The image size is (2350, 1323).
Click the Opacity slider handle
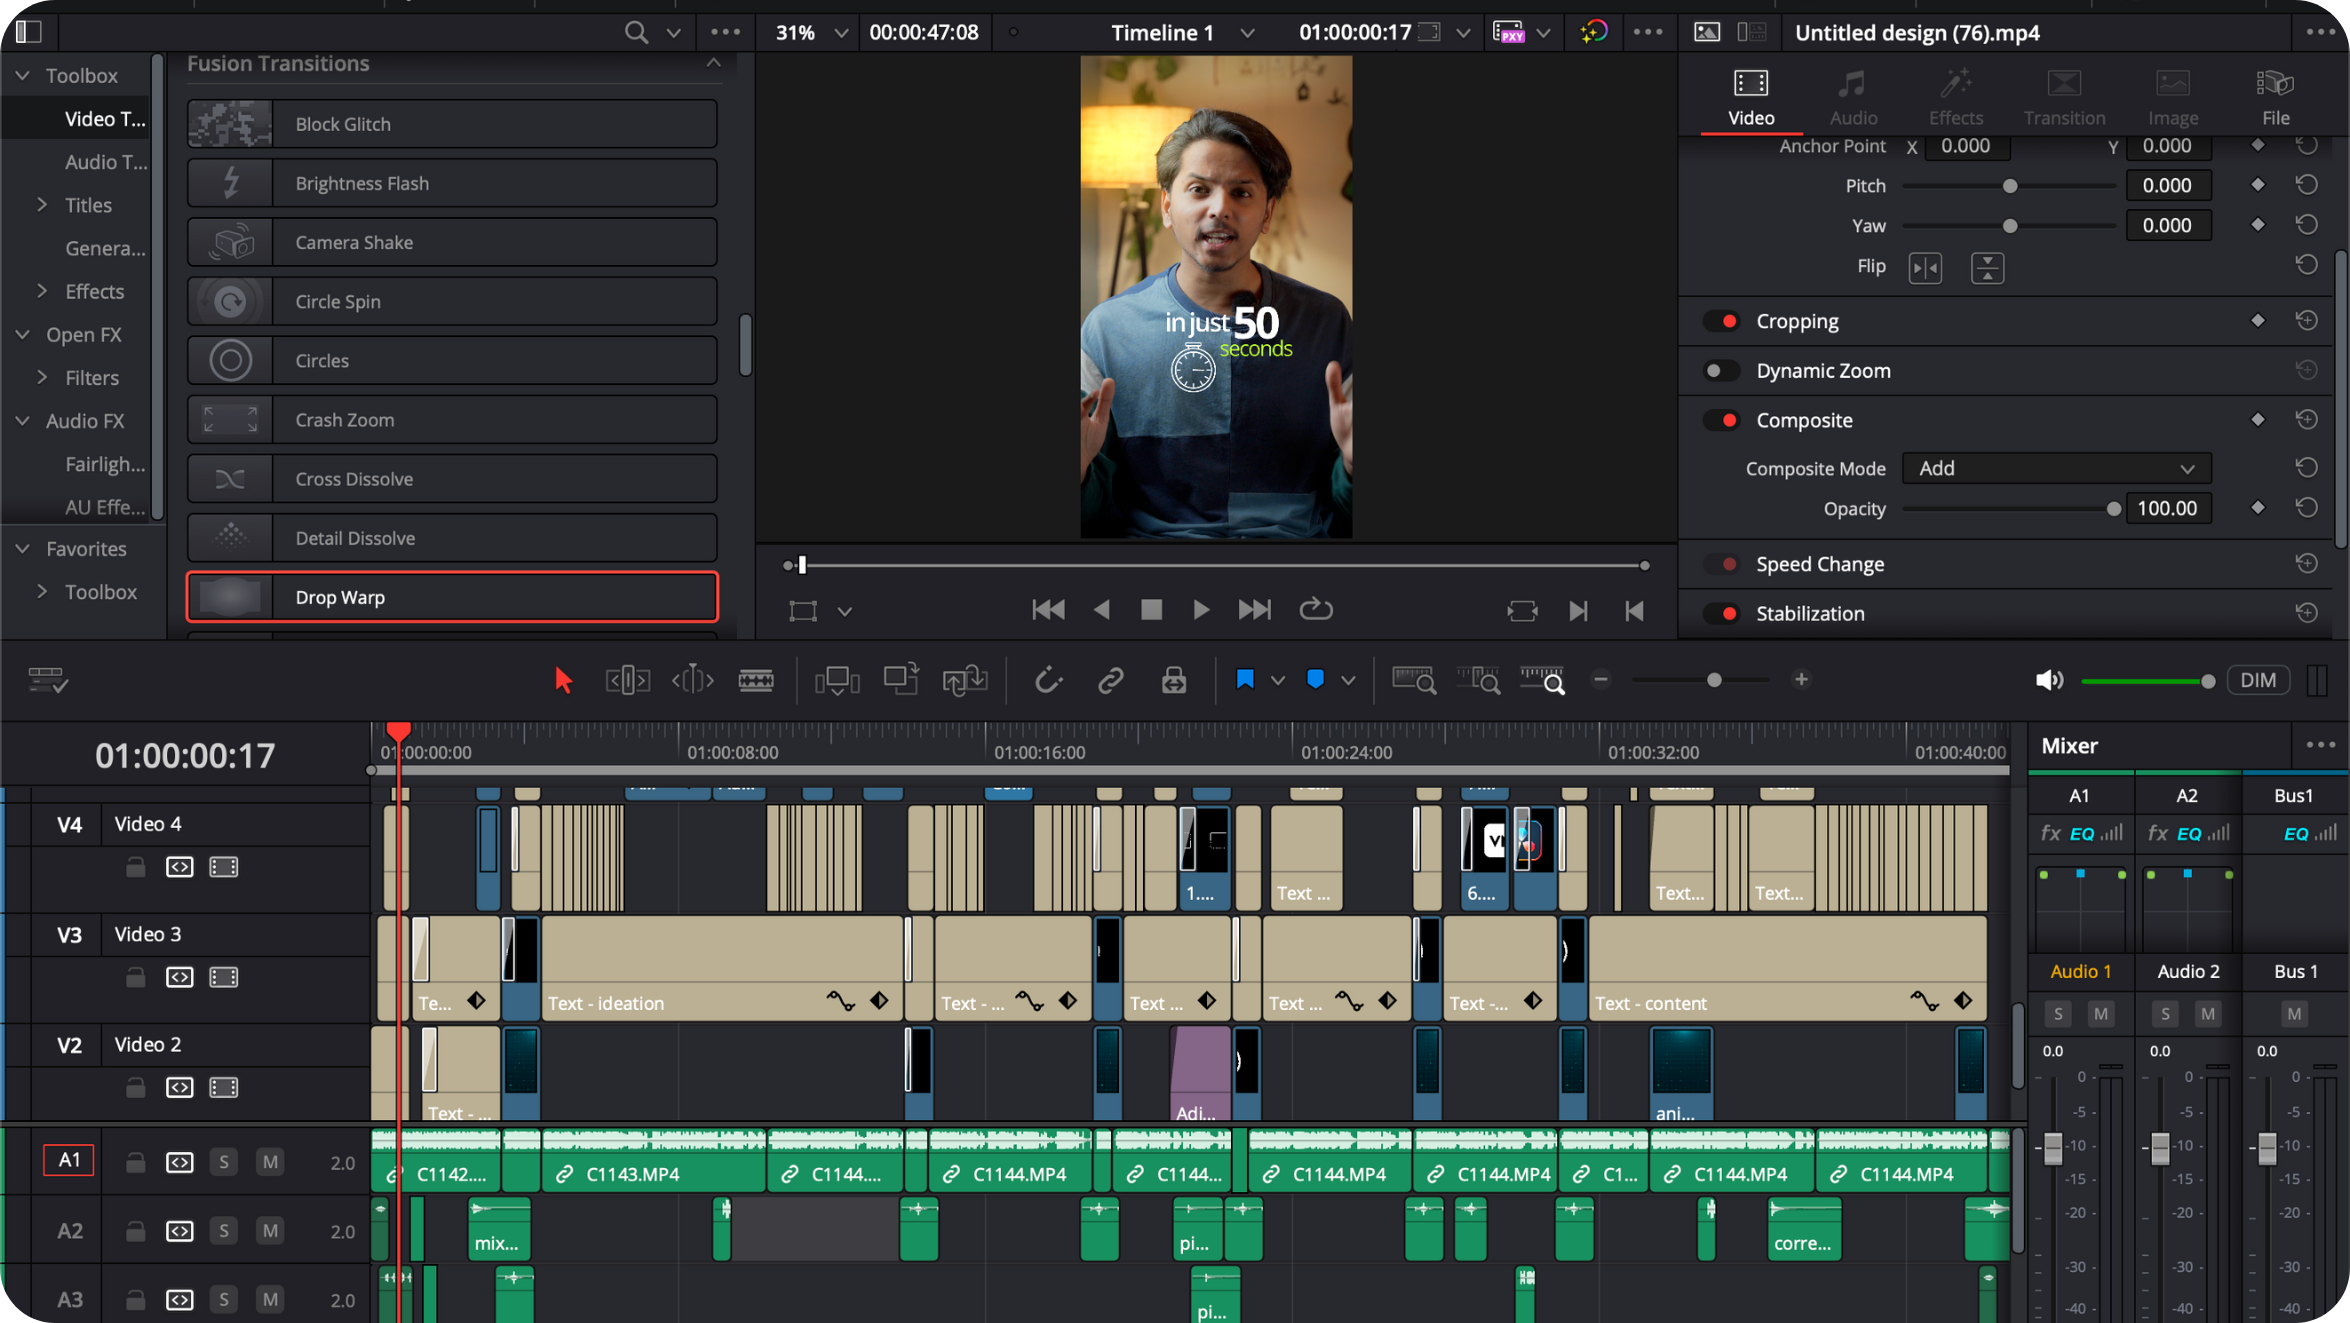click(x=2113, y=509)
